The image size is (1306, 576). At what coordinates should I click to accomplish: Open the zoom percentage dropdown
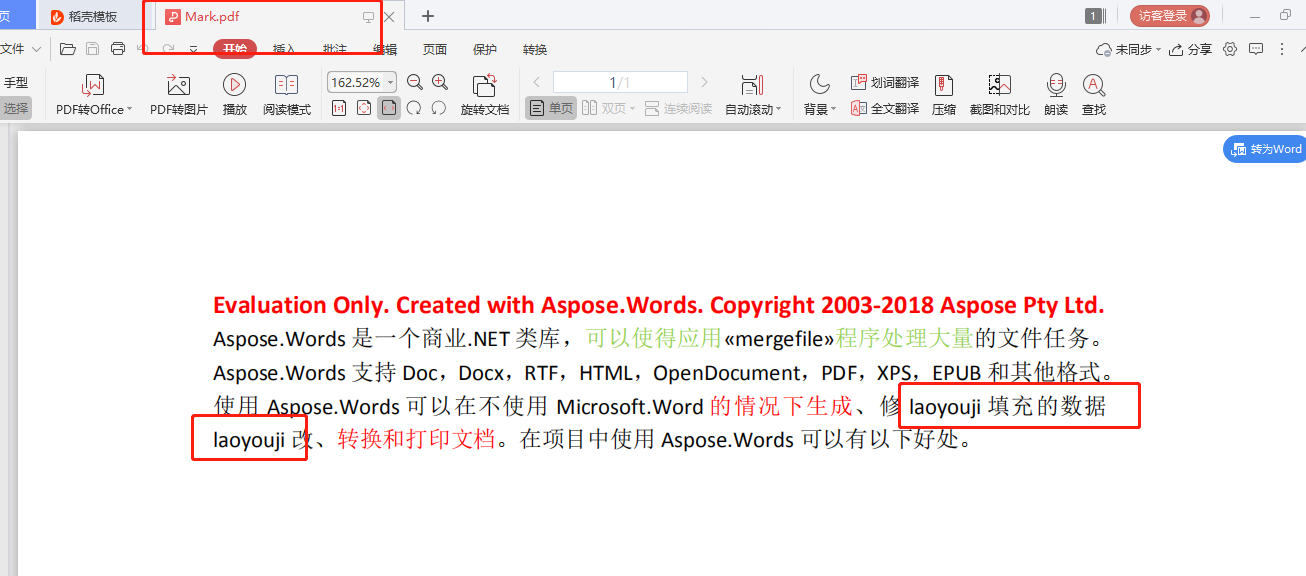pos(390,82)
